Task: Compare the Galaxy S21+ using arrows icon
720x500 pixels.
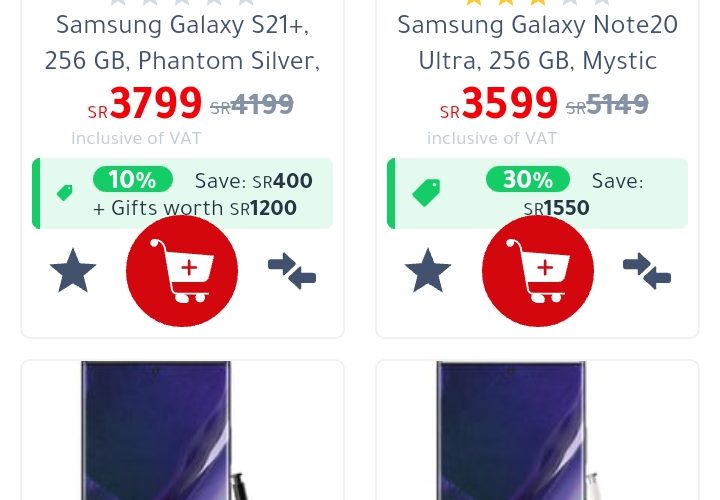Action: [292, 271]
